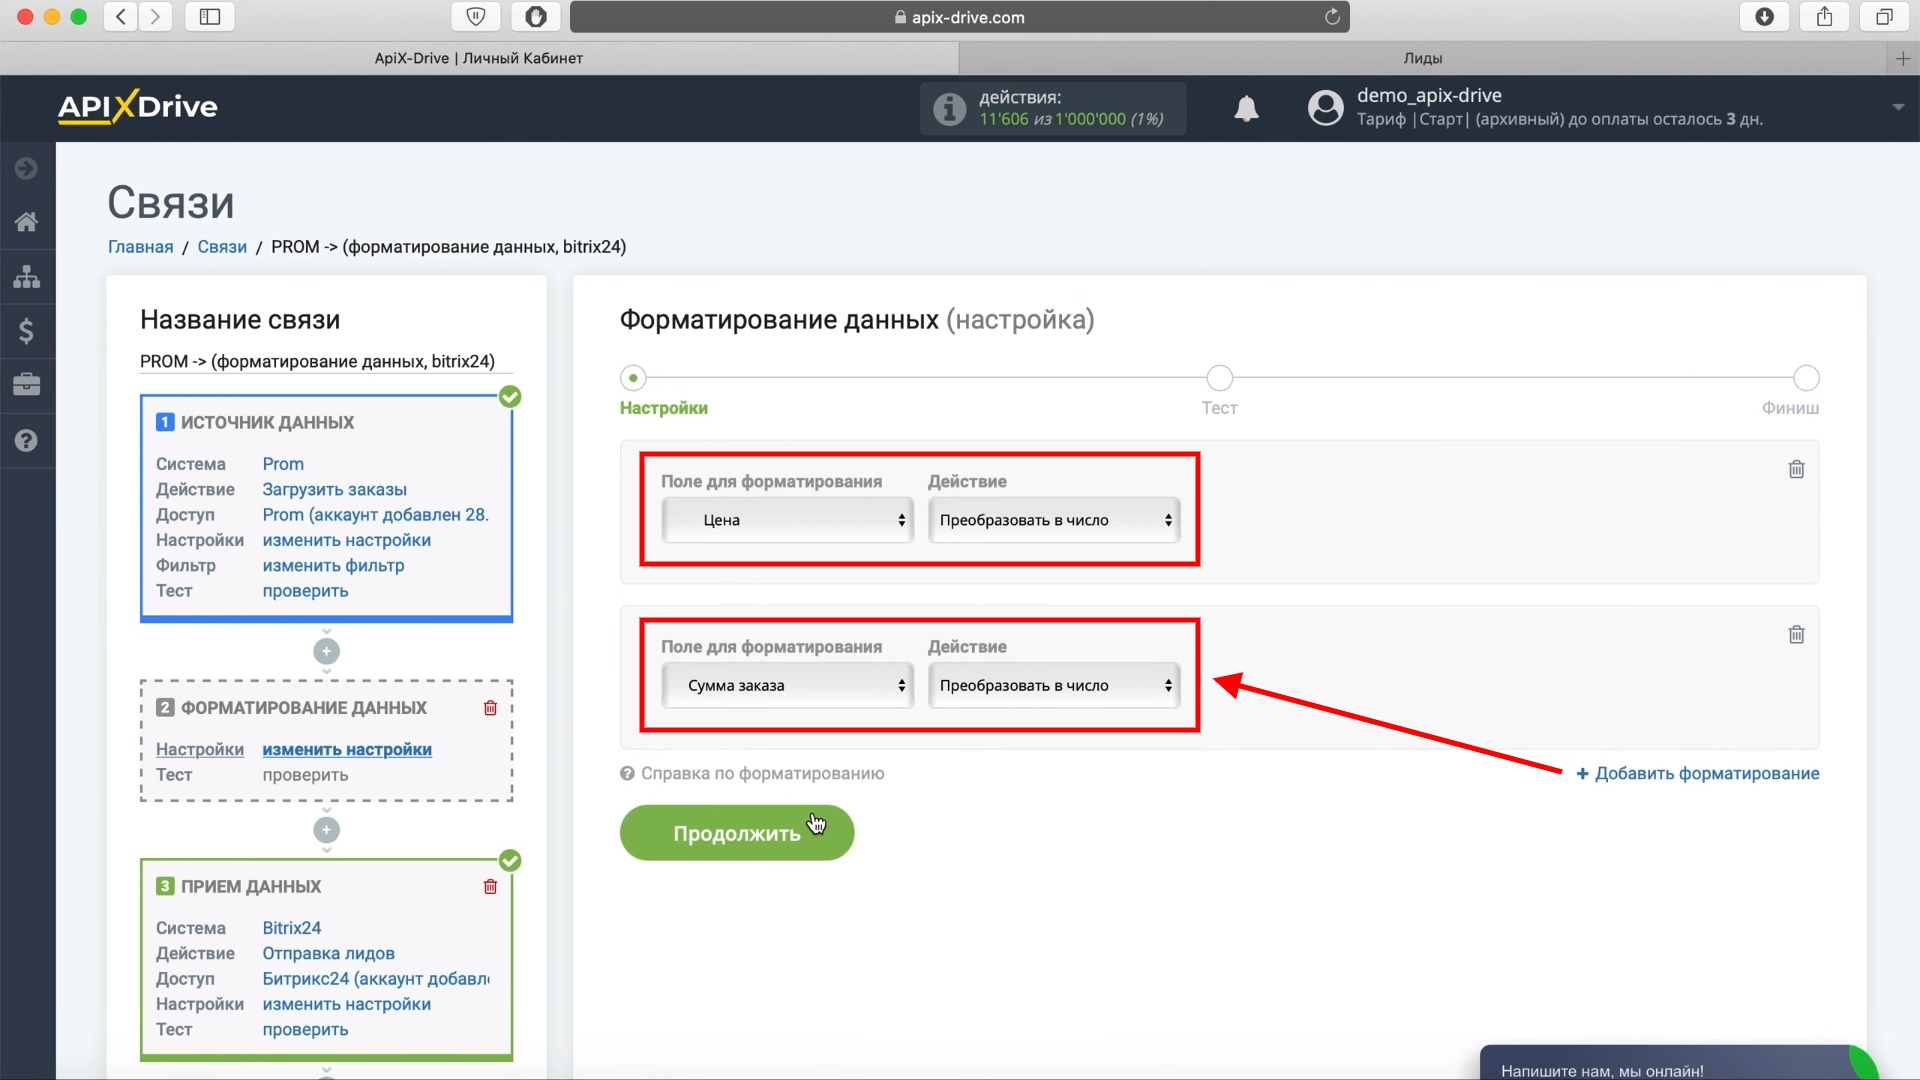This screenshot has height=1080, width=1920.
Task: Click проверить in ИСТОЧНИК ДАННЫХ block
Action: click(306, 591)
